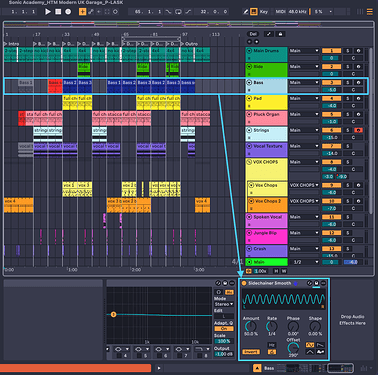Open the Main track 1/2 output dropdown
This screenshot has height=375, width=378.
304,262
